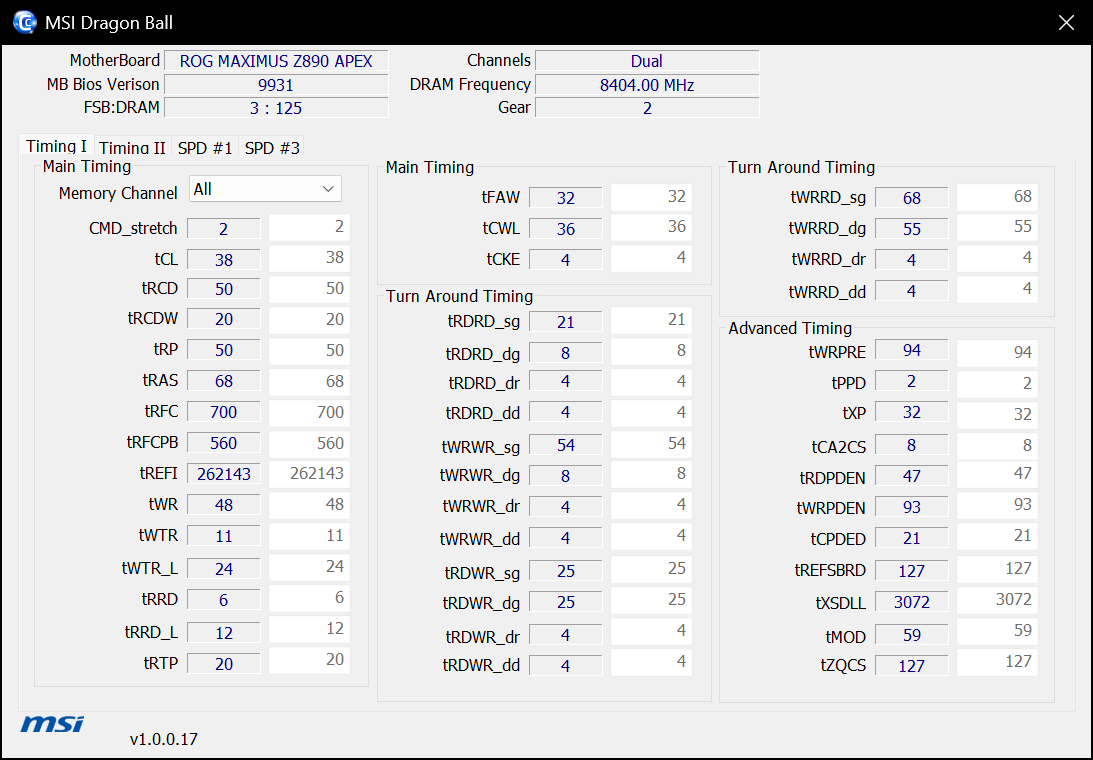Close the MSI Dragon Ball window
Screen dimensions: 1093x760
[1066, 22]
